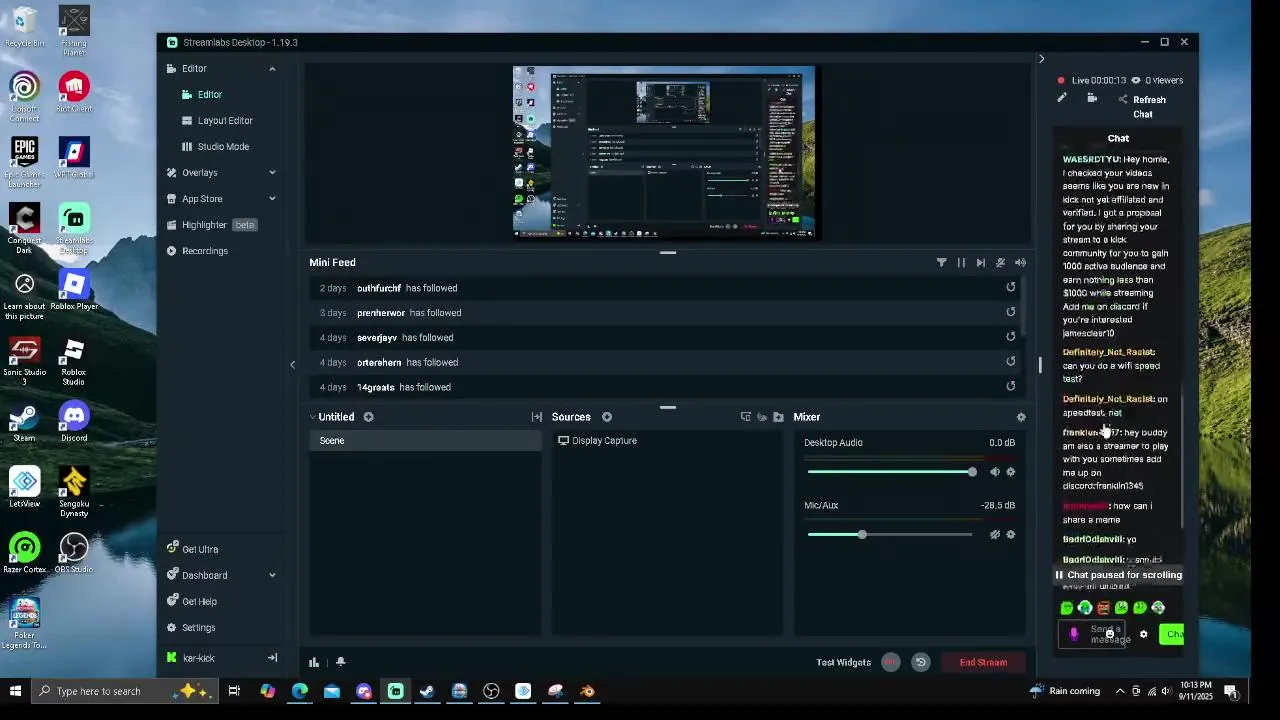Open the Layout Editor
1280x720 pixels.
click(225, 121)
